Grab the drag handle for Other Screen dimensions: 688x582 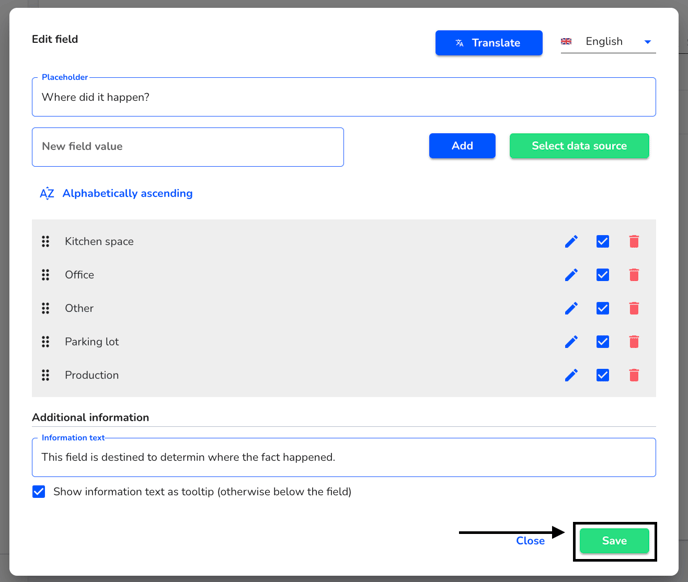pos(45,308)
